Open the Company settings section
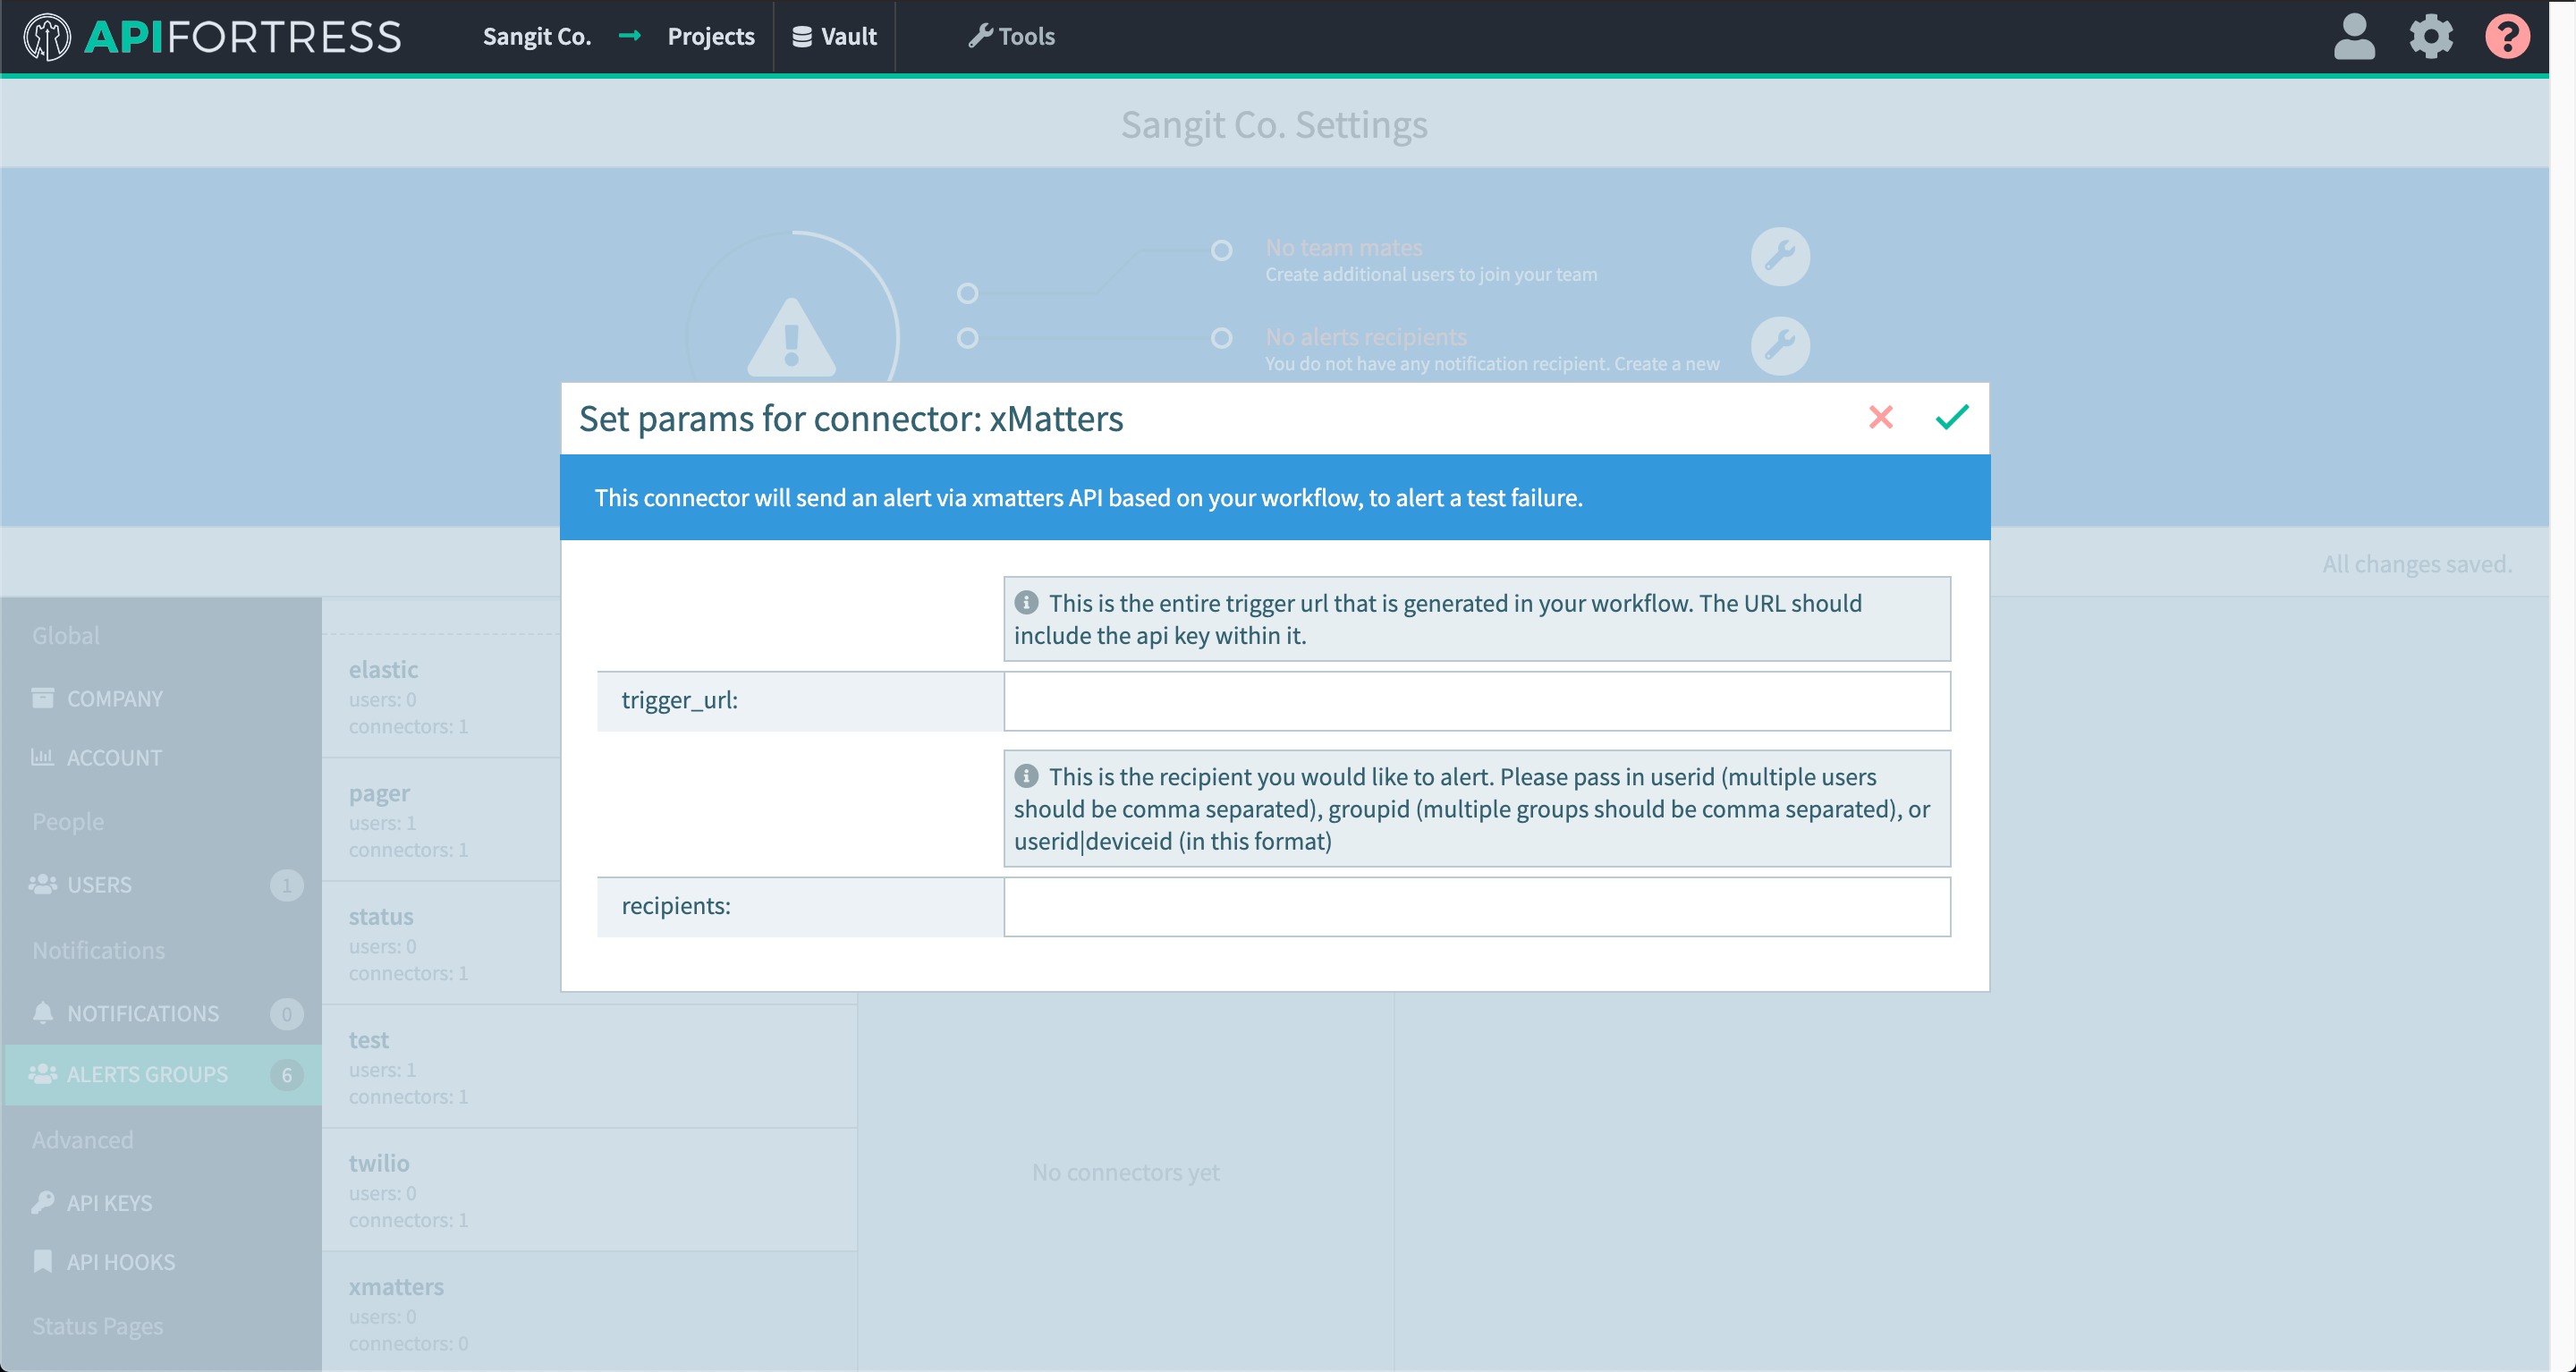 point(114,698)
